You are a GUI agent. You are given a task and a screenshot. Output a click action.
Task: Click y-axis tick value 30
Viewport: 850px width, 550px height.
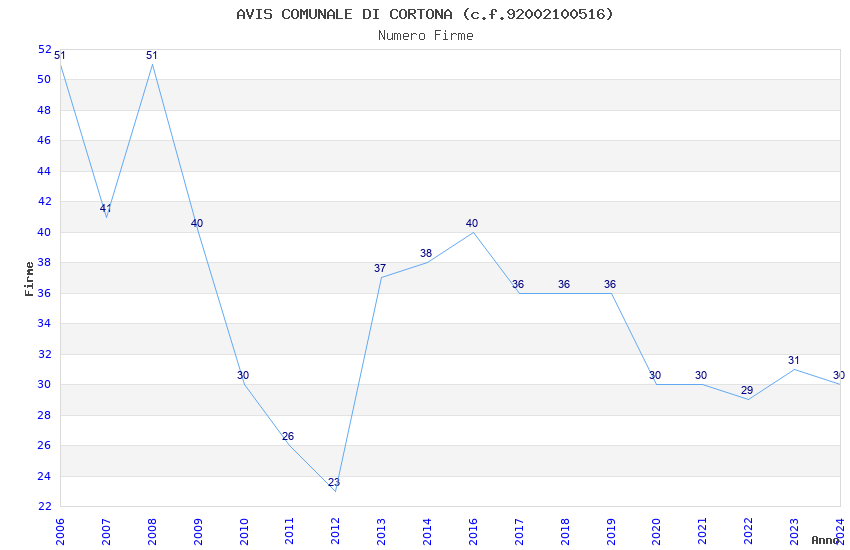[x=44, y=385]
